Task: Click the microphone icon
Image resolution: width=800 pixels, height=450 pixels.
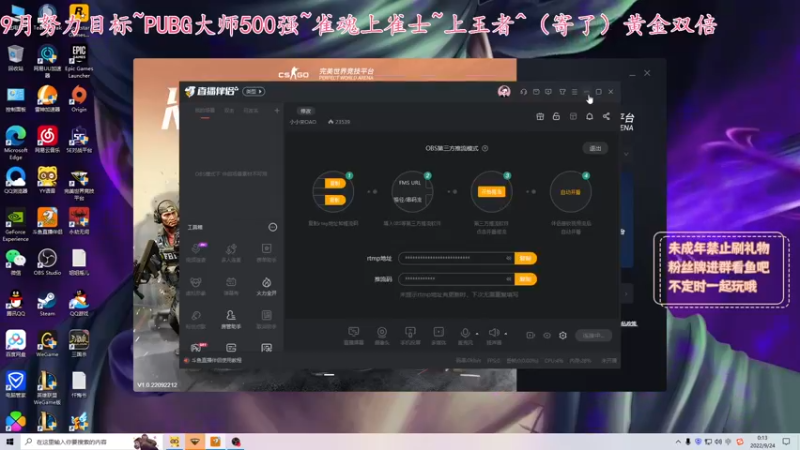Action: [x=465, y=335]
